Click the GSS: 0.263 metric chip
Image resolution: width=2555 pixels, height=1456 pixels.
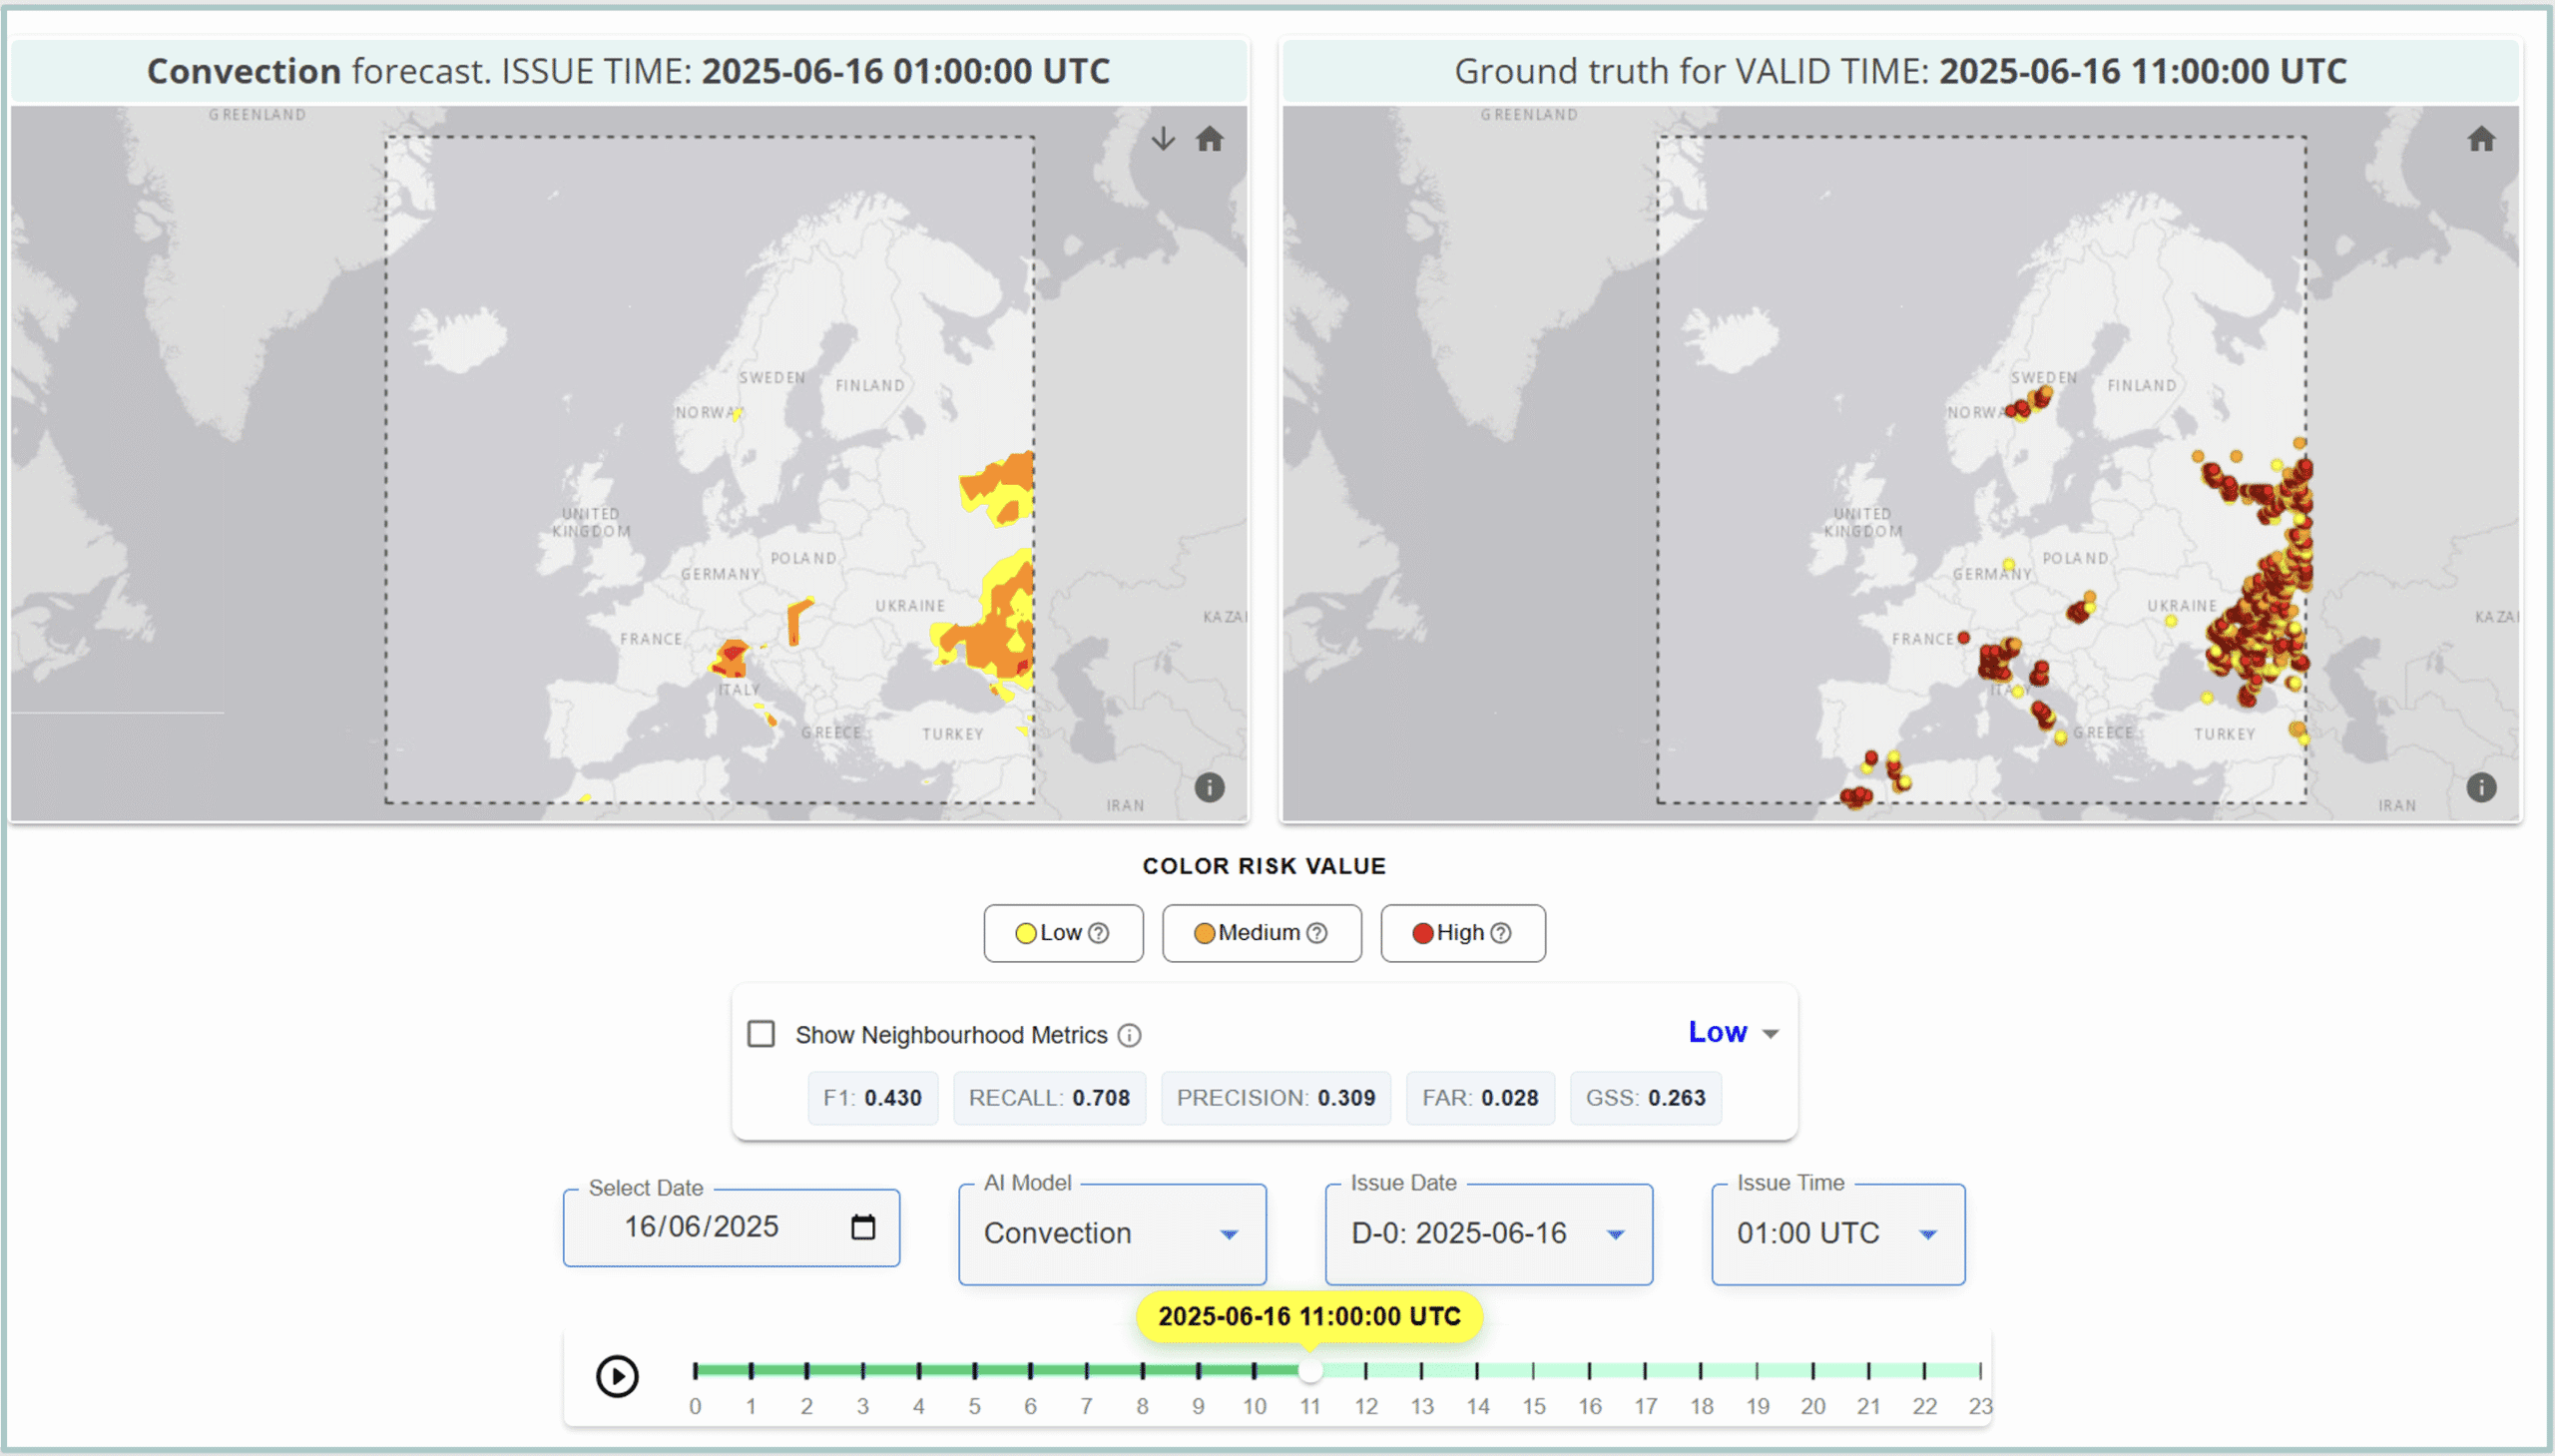[x=1646, y=1098]
